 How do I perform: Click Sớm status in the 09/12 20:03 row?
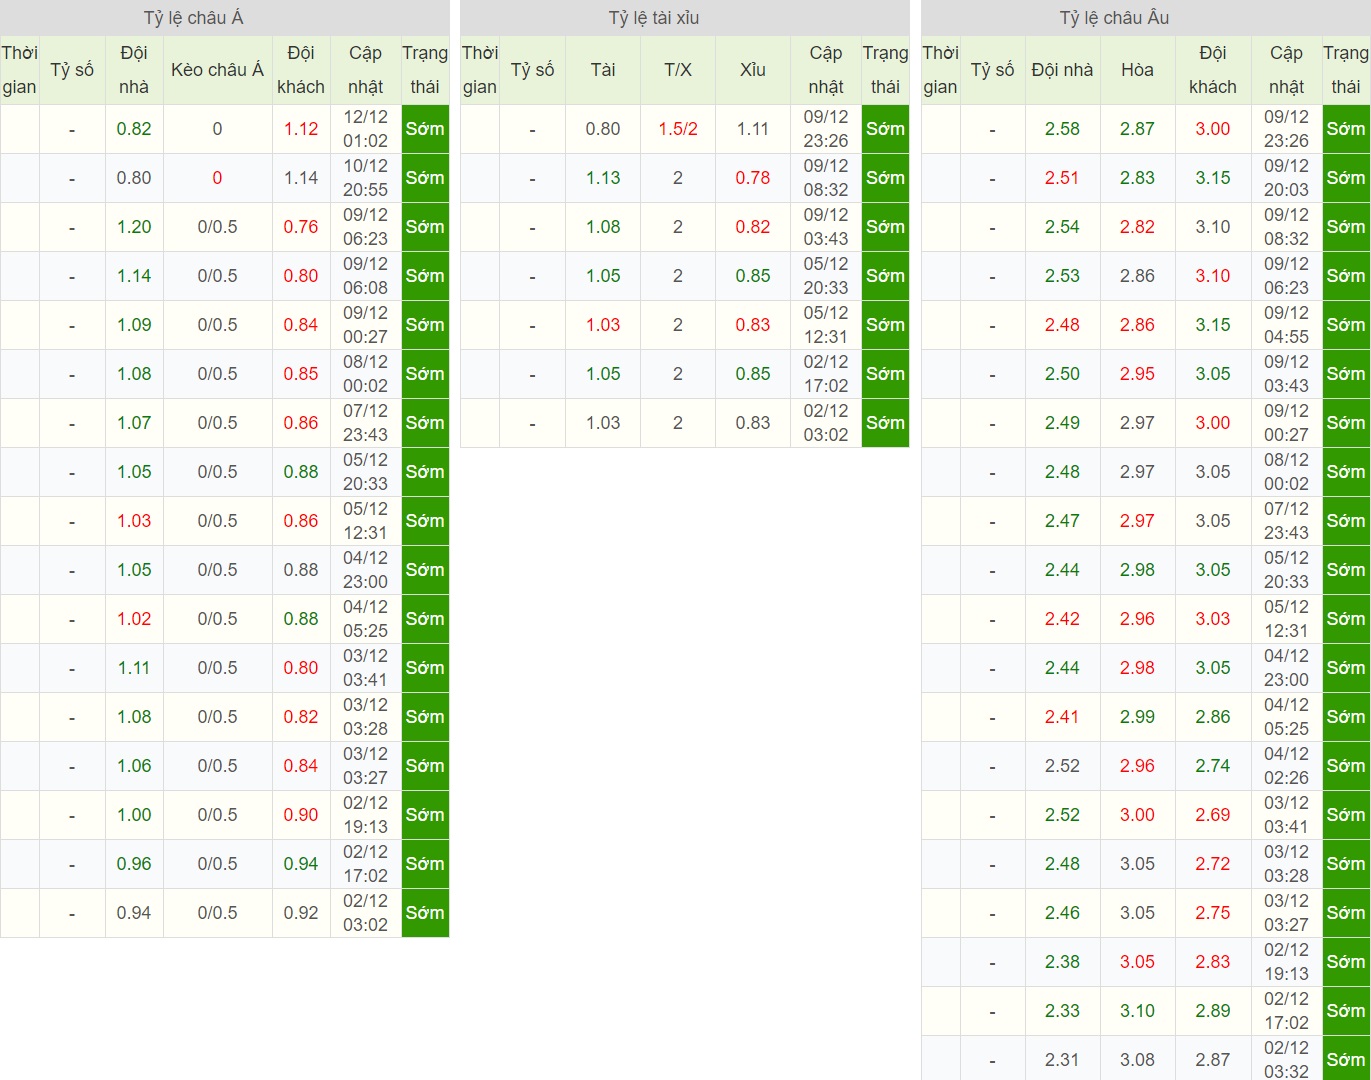[x=1346, y=178]
